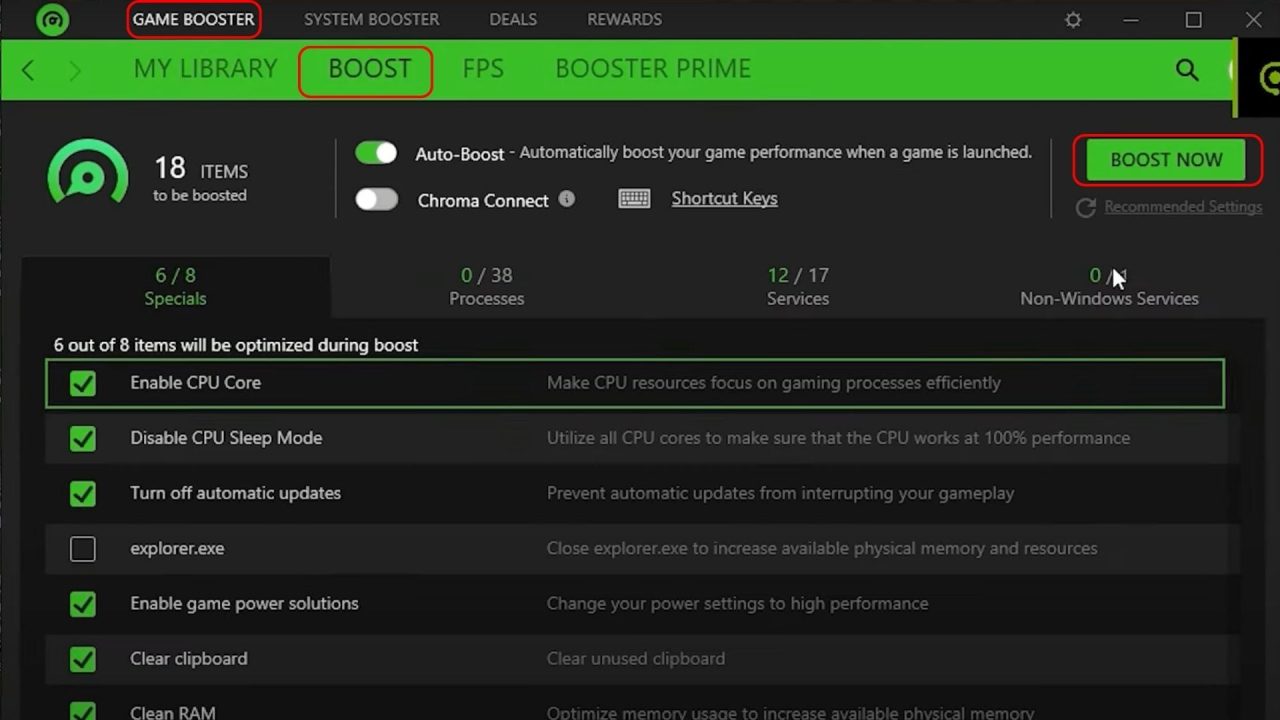1280x720 pixels.
Task: Click the 'Clean RAM' label
Action: coord(173,712)
